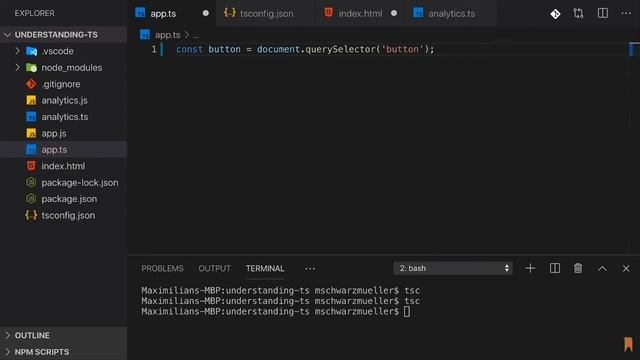Open analytics.ts in the explorer
This screenshot has width=640, height=360.
tap(63, 117)
